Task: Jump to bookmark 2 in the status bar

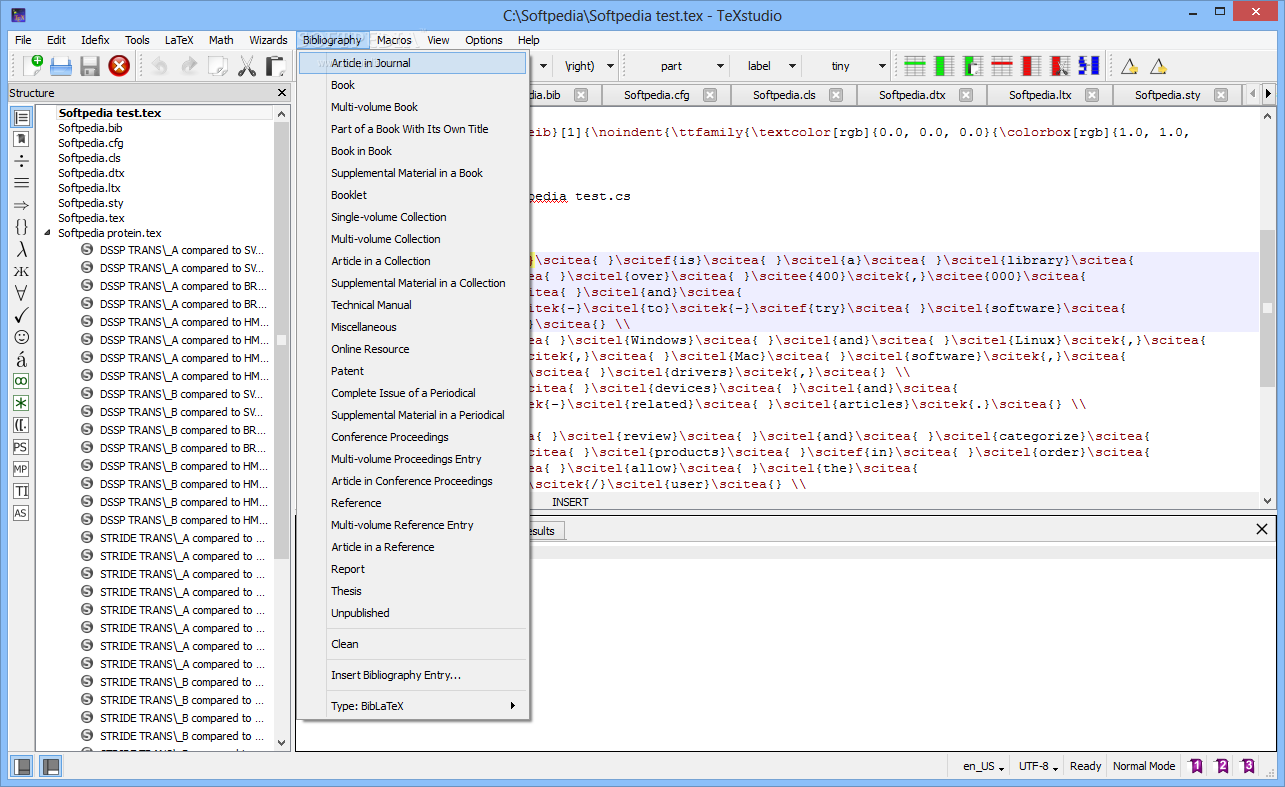Action: pos(1221,766)
